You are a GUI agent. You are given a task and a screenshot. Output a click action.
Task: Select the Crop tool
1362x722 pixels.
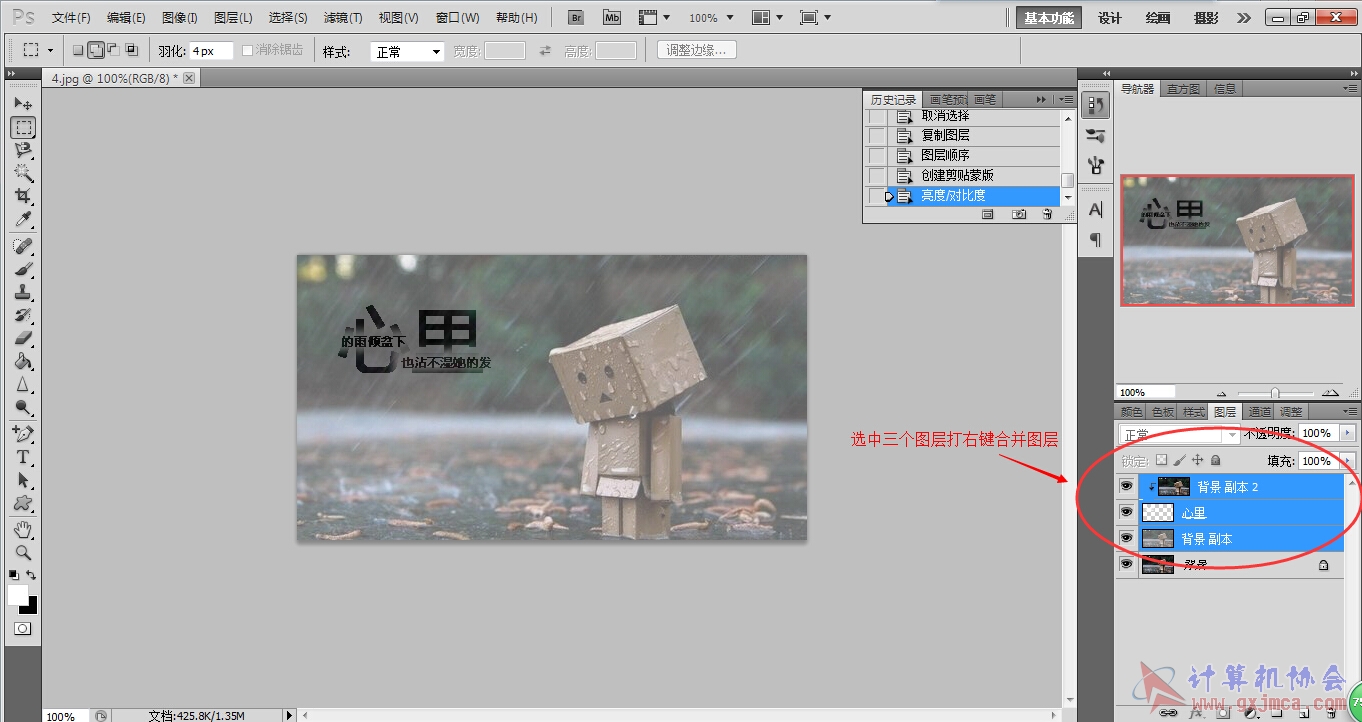(x=23, y=196)
